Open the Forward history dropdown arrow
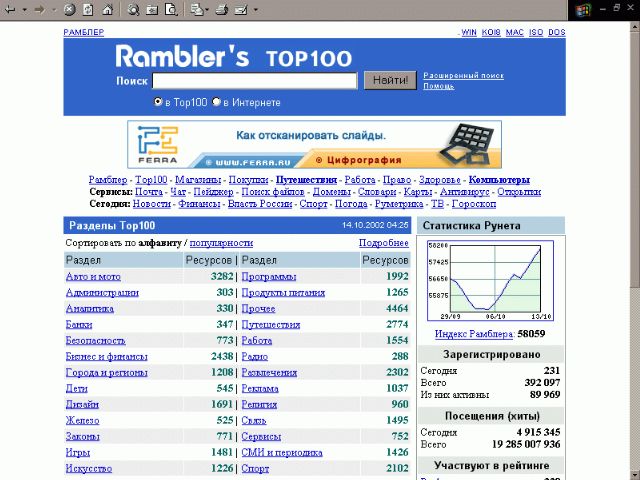Screen dimensions: 640x480 54,10
